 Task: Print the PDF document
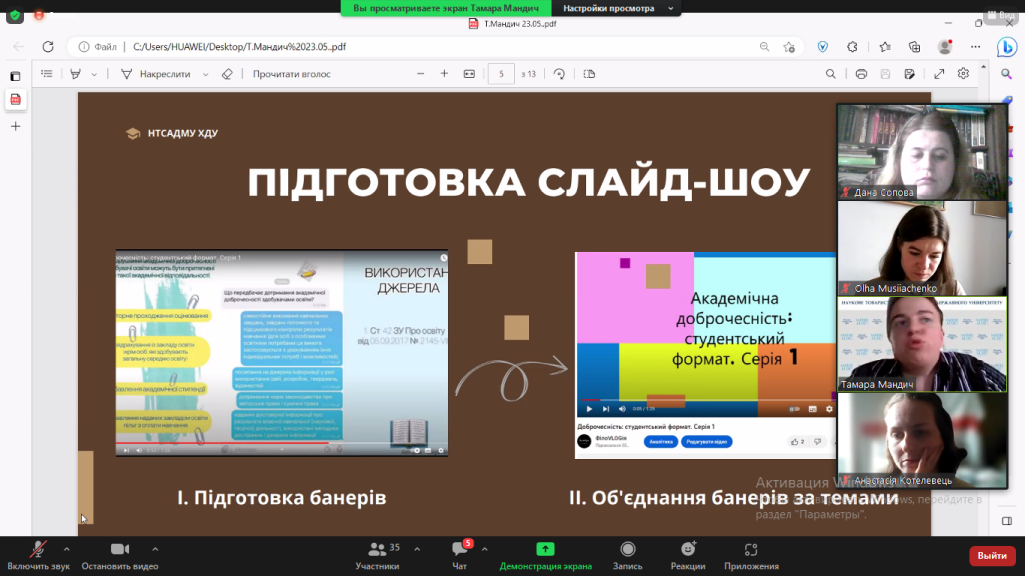coord(861,74)
